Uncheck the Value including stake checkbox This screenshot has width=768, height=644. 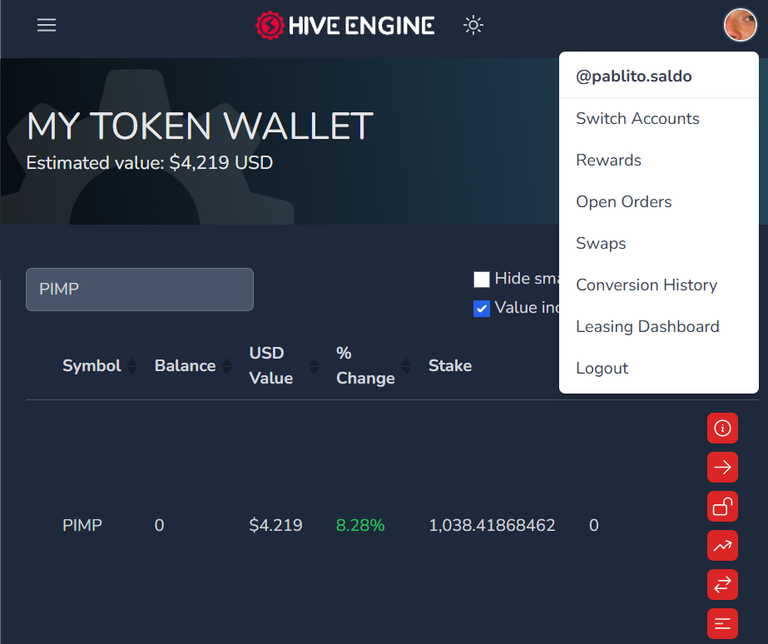coord(481,309)
